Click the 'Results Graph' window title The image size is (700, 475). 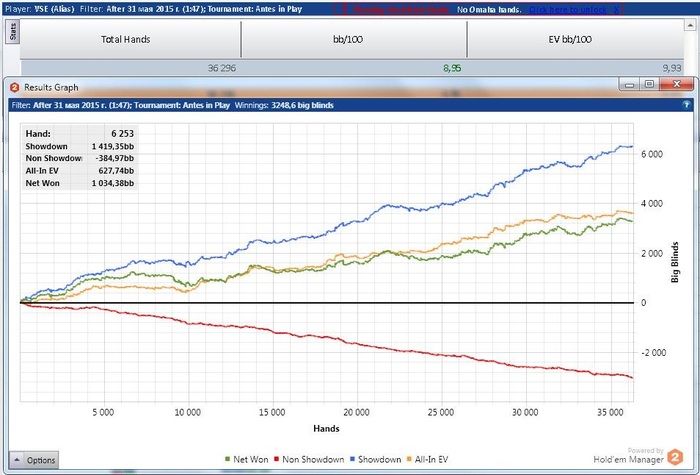pyautogui.click(x=51, y=88)
